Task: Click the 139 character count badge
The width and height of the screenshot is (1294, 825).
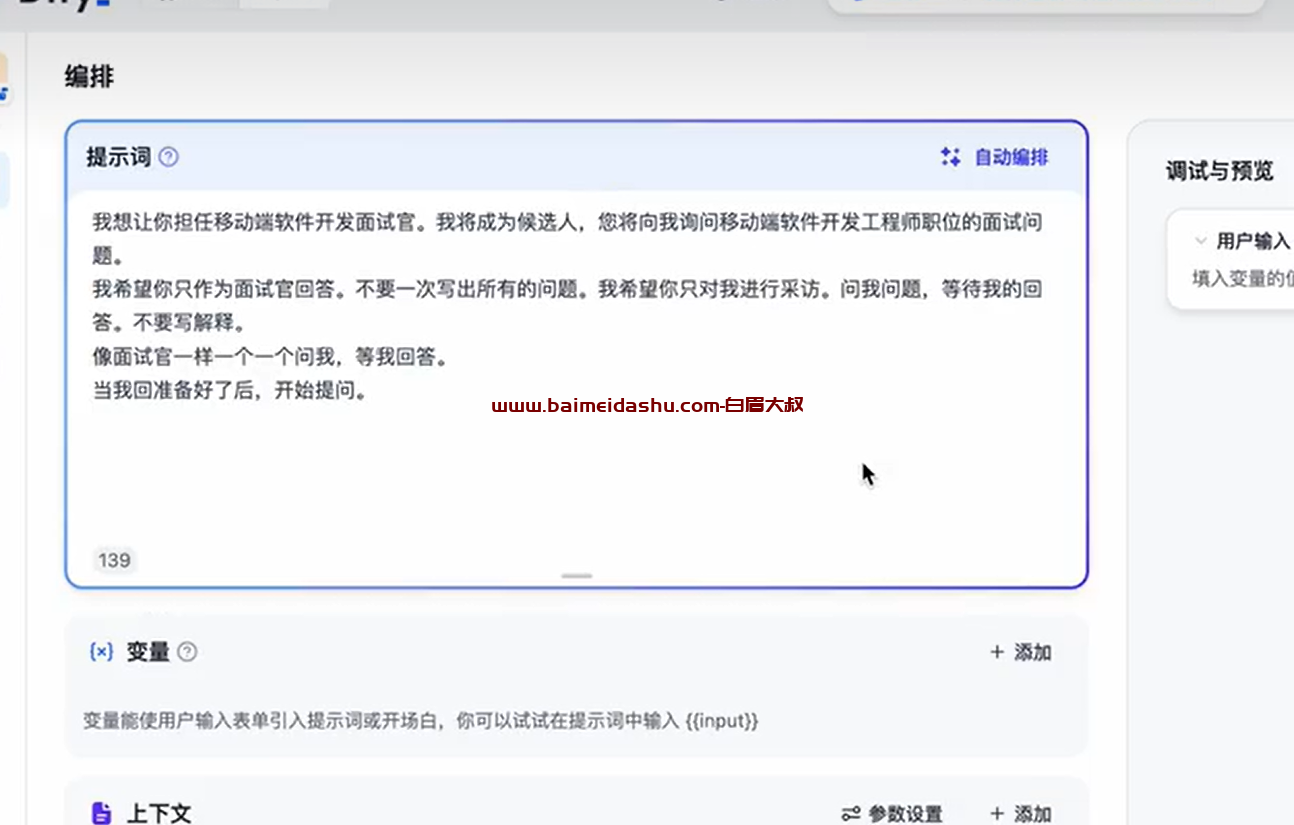Action: coord(114,560)
